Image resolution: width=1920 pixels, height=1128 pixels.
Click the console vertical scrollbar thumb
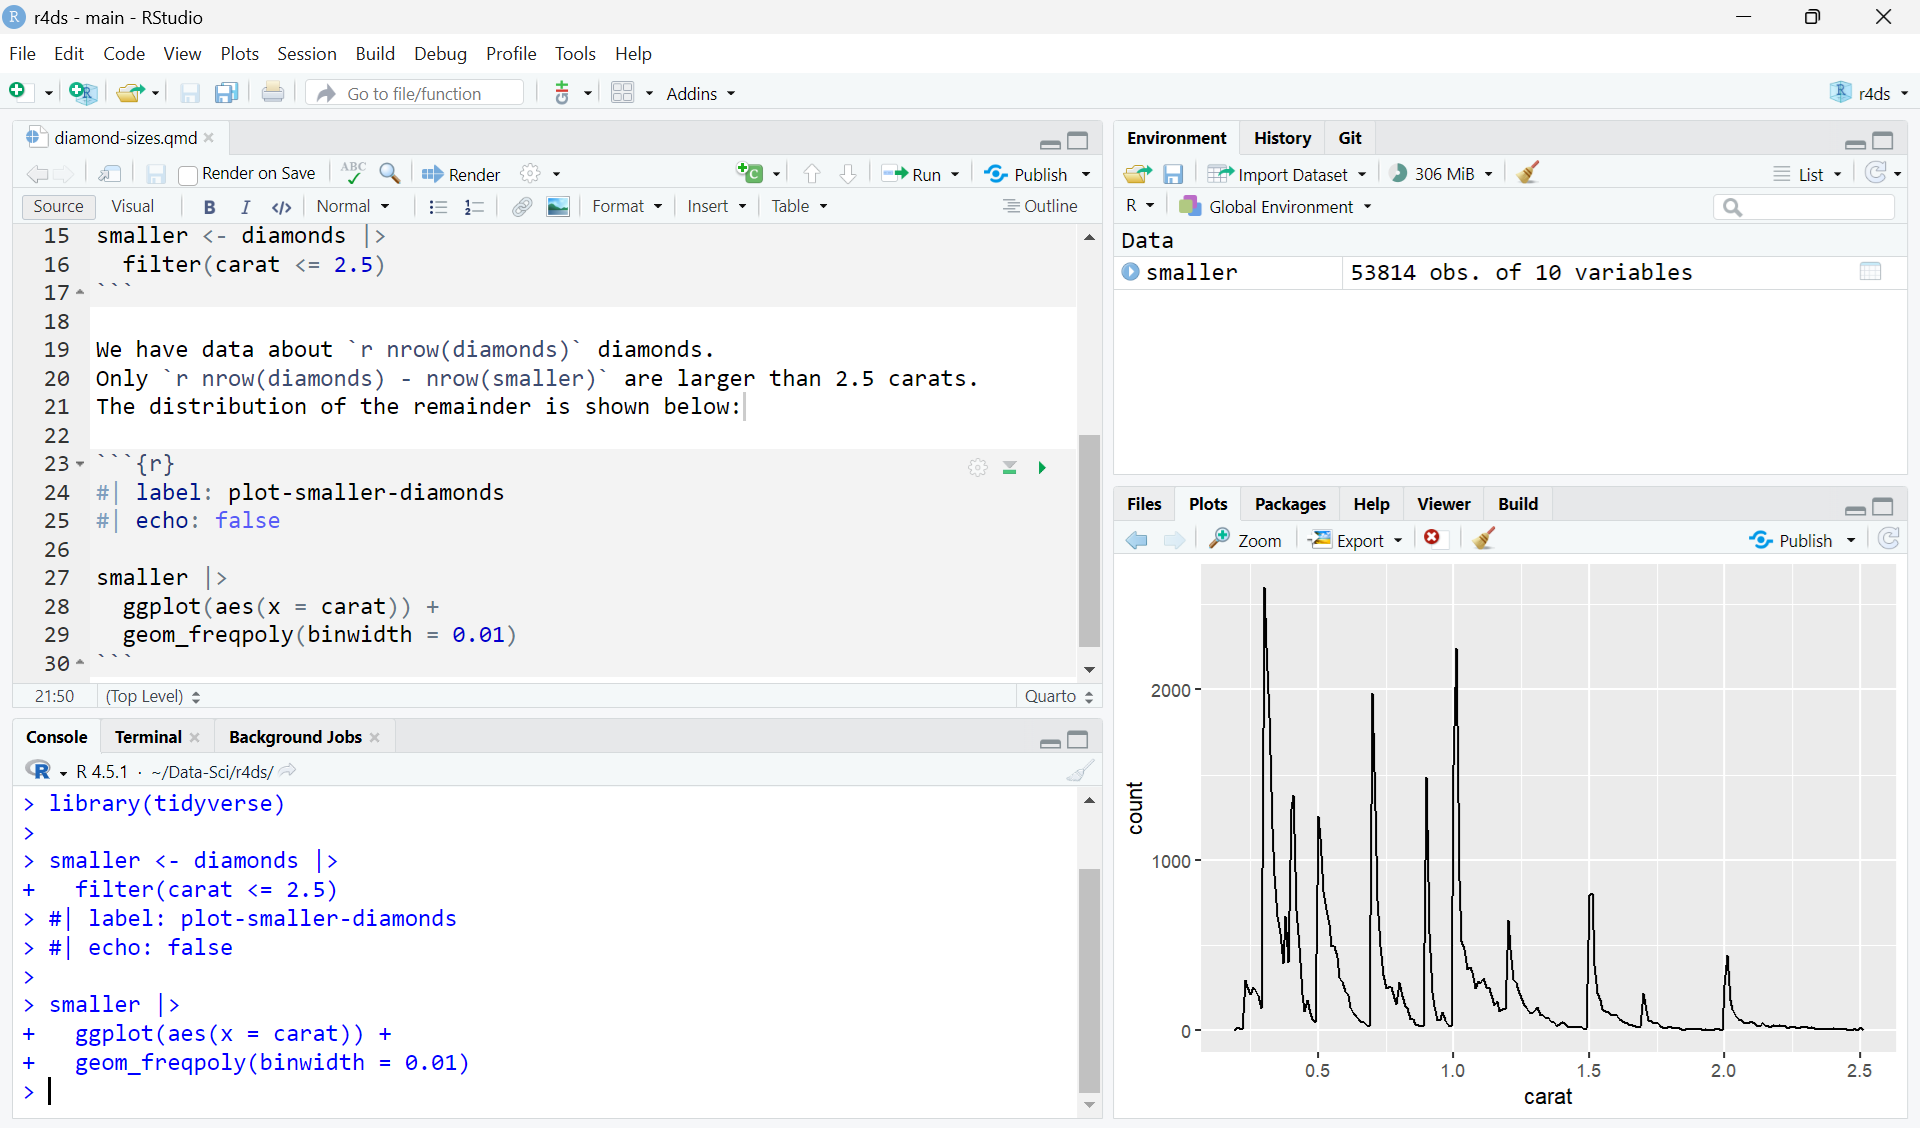[x=1090, y=980]
